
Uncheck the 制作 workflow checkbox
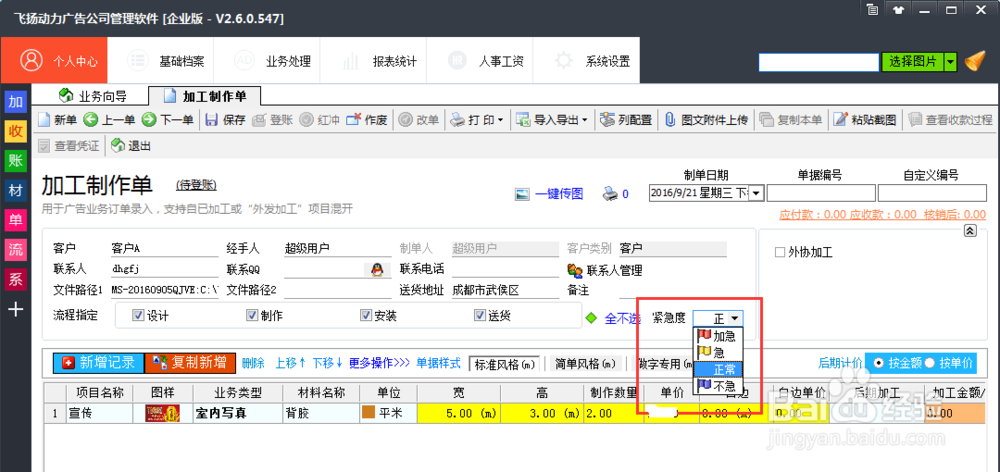(x=253, y=315)
